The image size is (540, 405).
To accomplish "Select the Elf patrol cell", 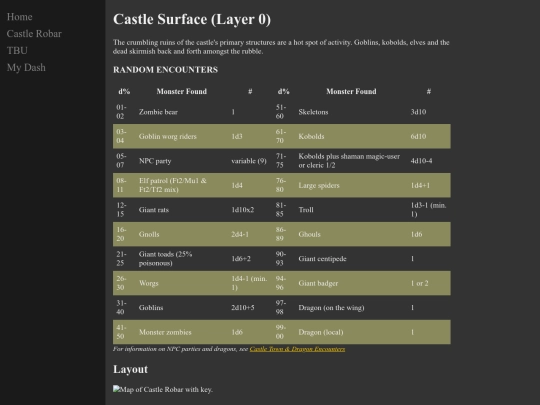I will point(182,185).
